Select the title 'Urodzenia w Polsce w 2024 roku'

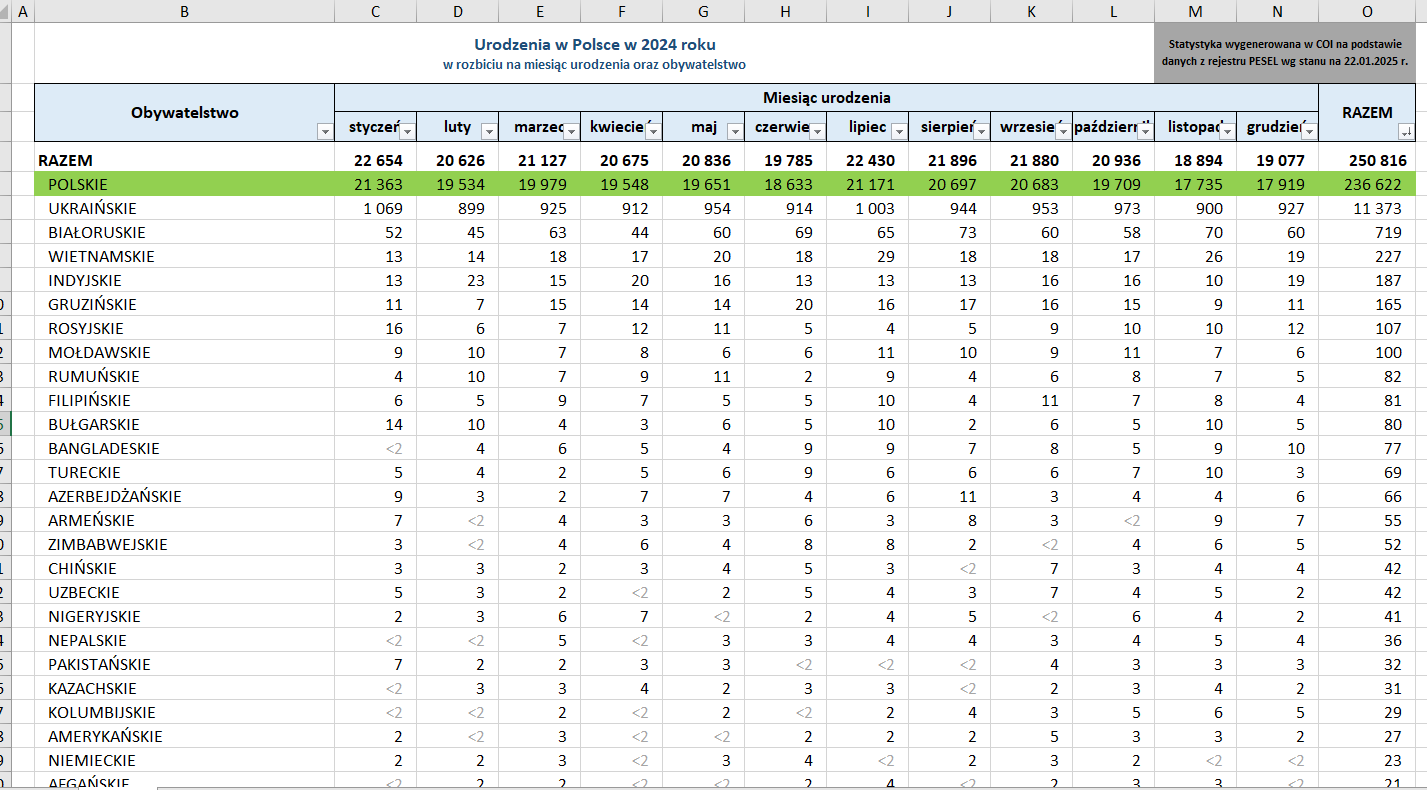[x=594, y=45]
